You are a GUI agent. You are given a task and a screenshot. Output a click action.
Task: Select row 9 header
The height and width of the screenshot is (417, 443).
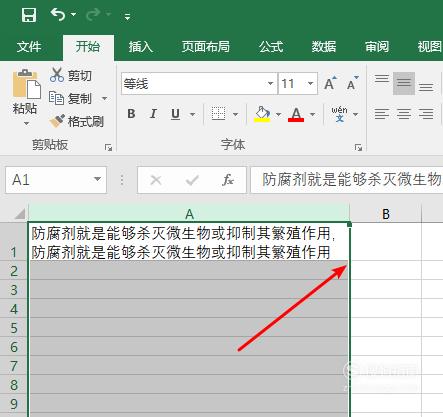pyautogui.click(x=14, y=404)
